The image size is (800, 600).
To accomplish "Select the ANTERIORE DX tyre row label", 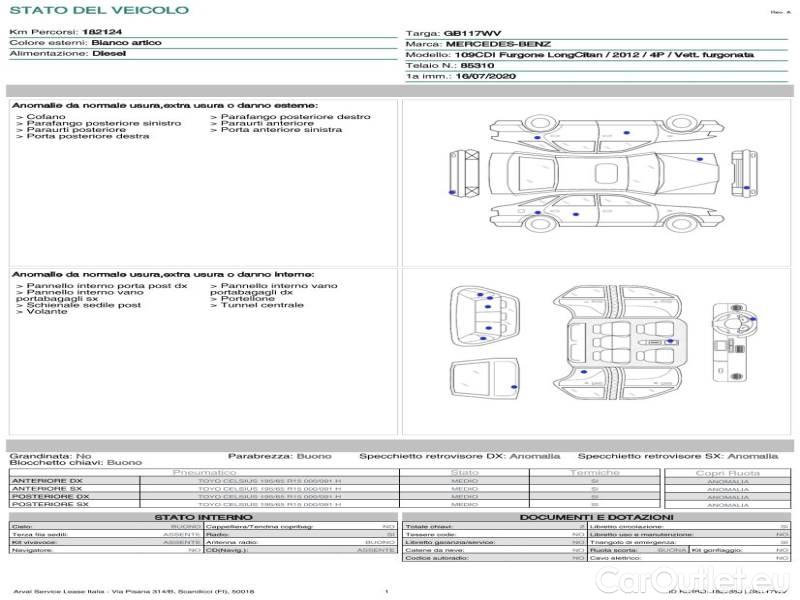I will point(47,481).
